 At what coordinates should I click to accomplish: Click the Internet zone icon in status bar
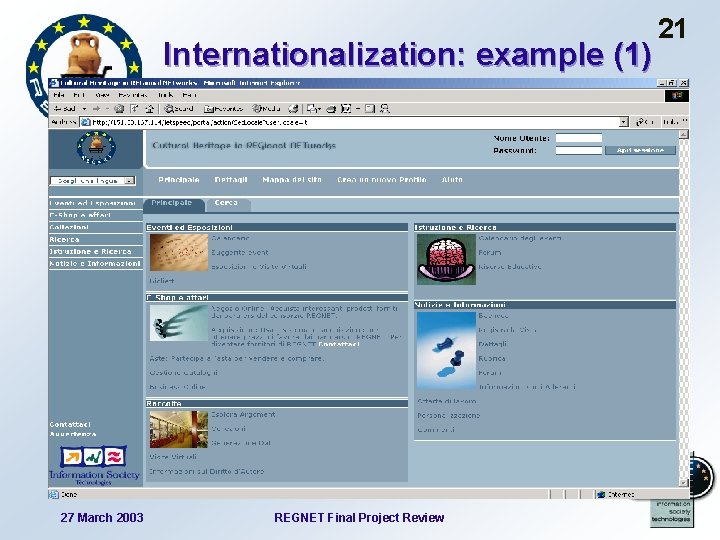(x=601, y=495)
